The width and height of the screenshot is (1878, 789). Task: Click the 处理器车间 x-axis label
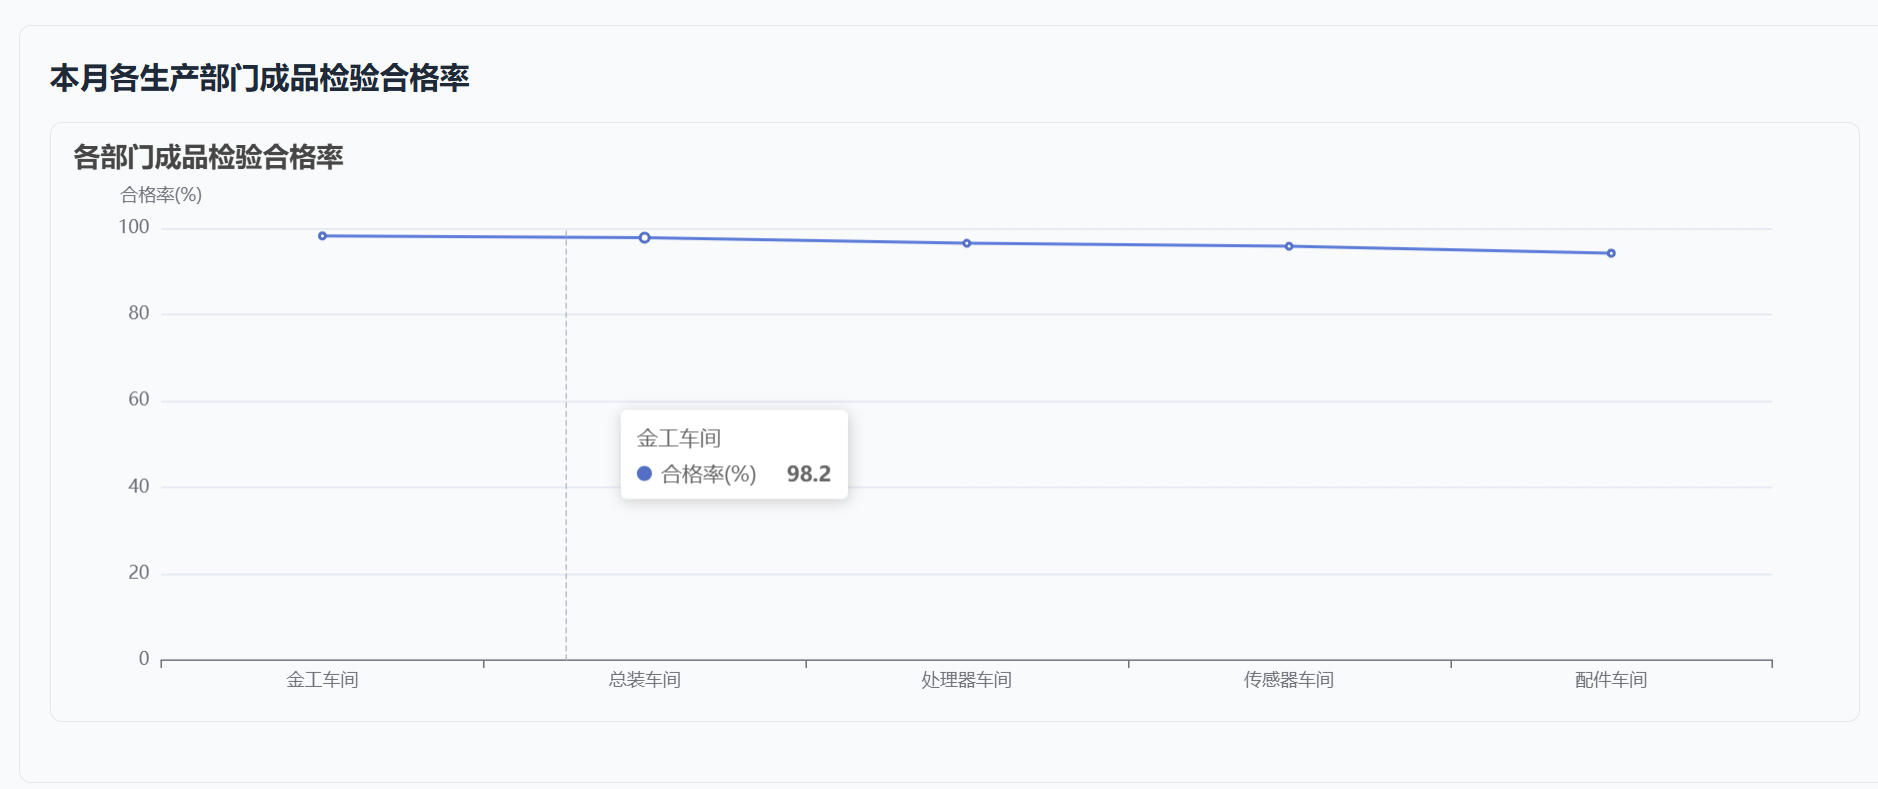(x=967, y=680)
